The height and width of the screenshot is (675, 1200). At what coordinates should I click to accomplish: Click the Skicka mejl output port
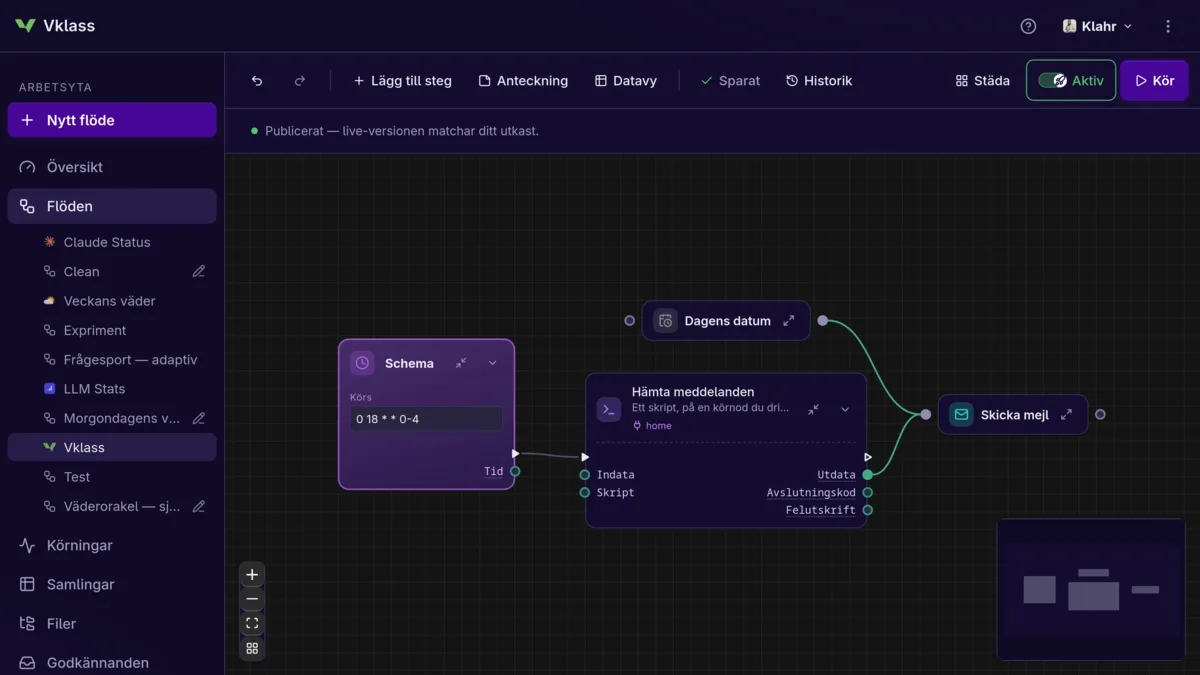(1100, 414)
